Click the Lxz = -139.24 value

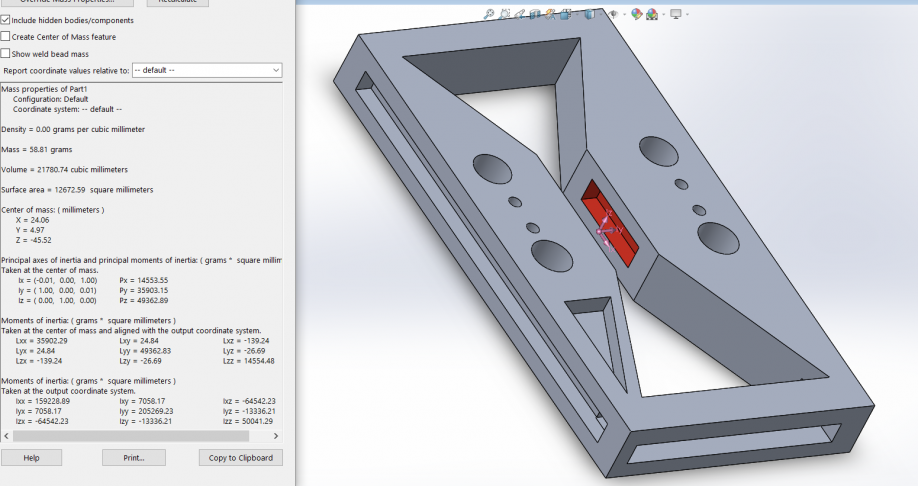(246, 341)
